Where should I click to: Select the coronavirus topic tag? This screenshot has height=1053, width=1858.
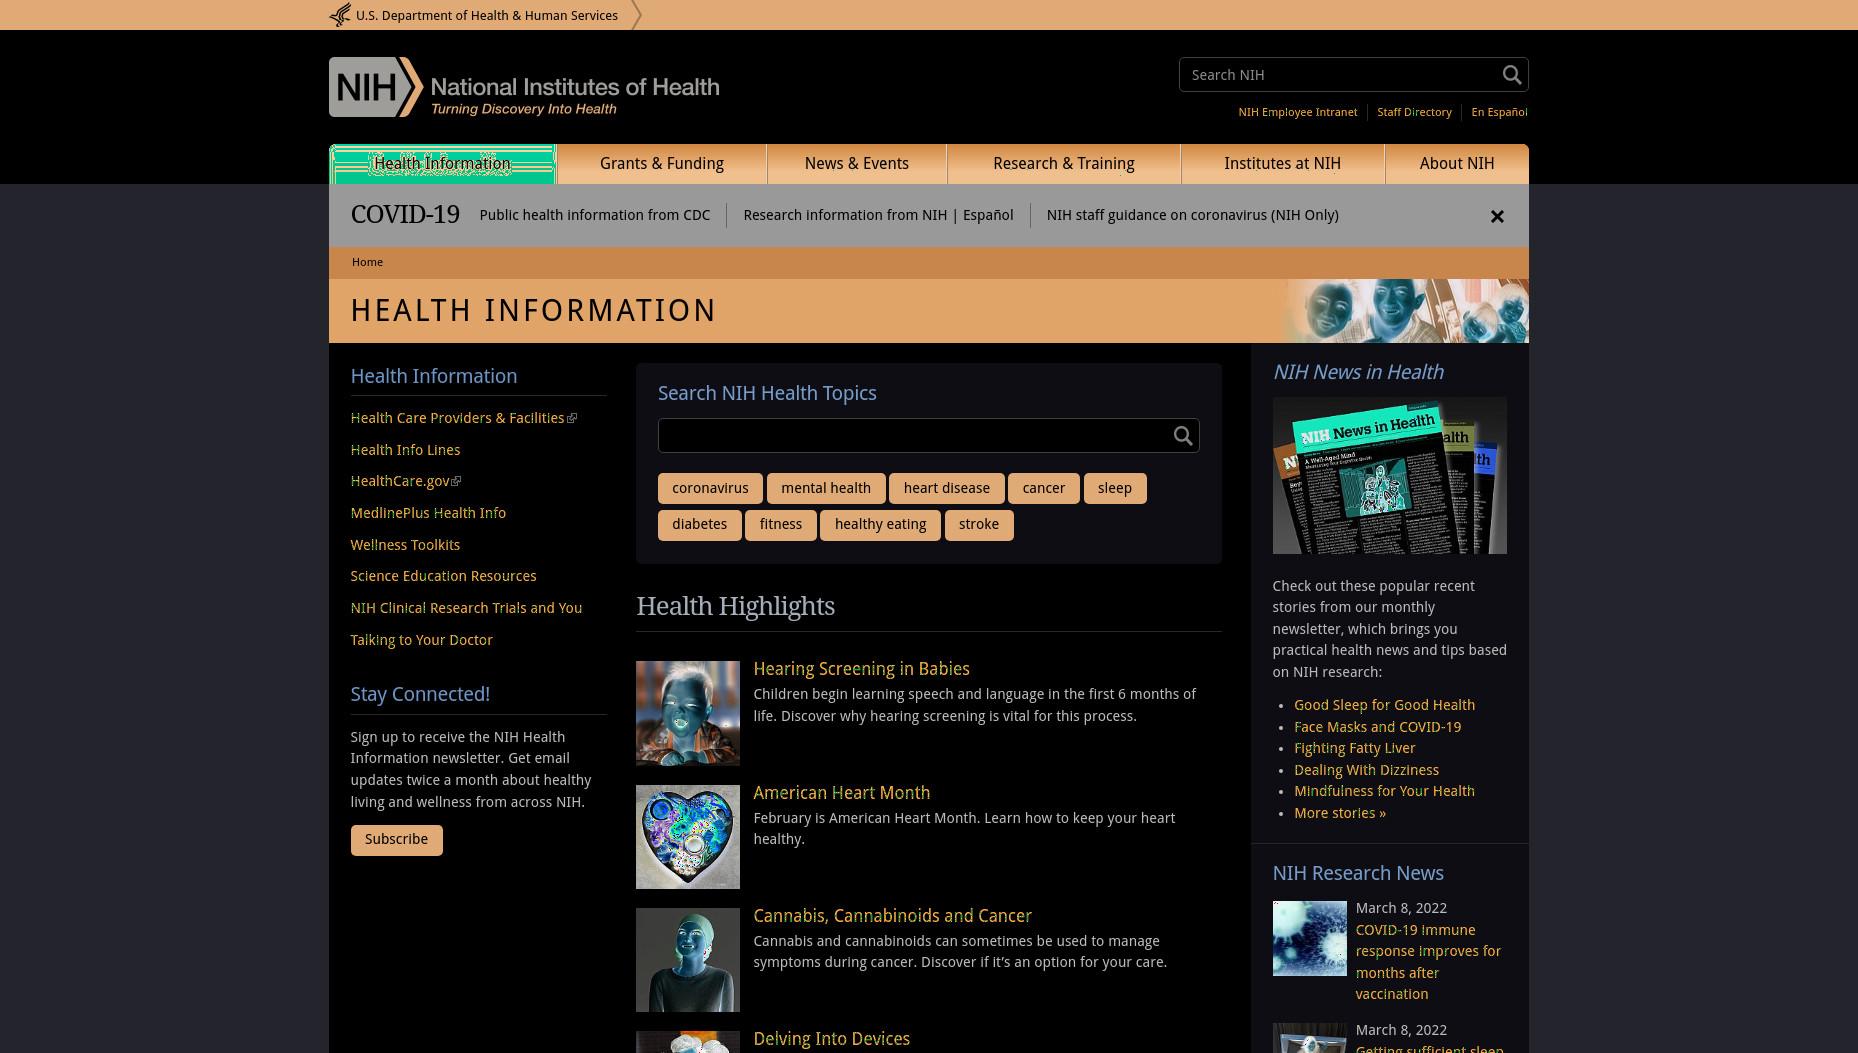[x=710, y=489]
